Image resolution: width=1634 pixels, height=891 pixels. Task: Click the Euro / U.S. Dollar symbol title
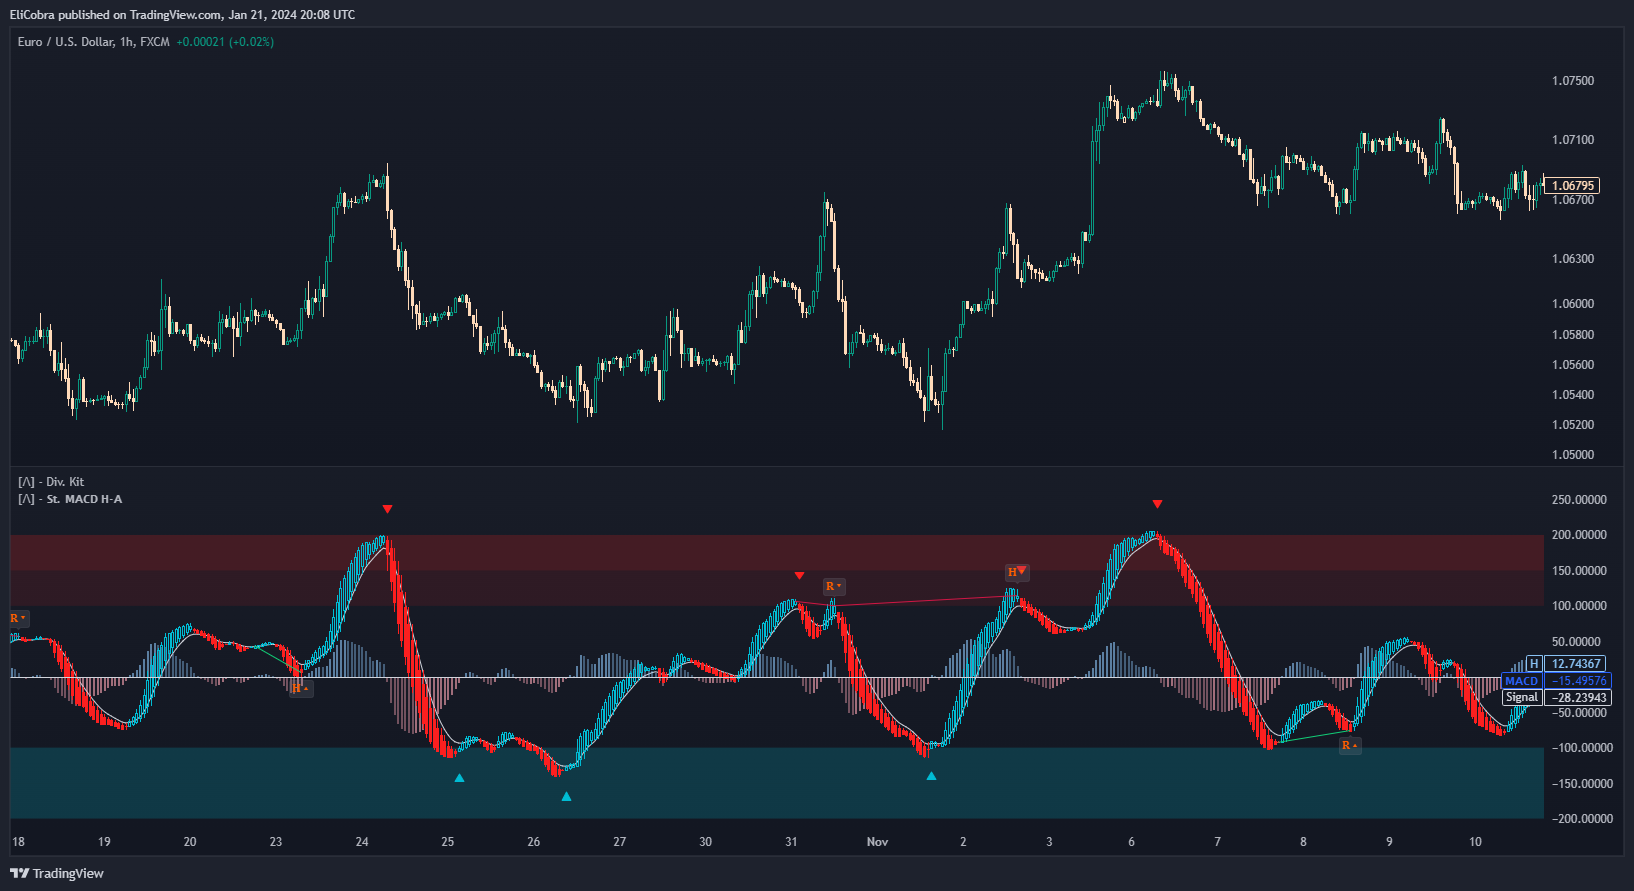[x=93, y=42]
